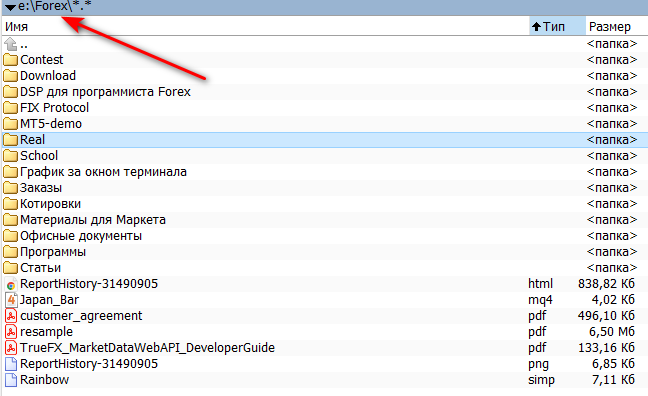Select the Материалы для Маркета folder icon

tap(11, 220)
